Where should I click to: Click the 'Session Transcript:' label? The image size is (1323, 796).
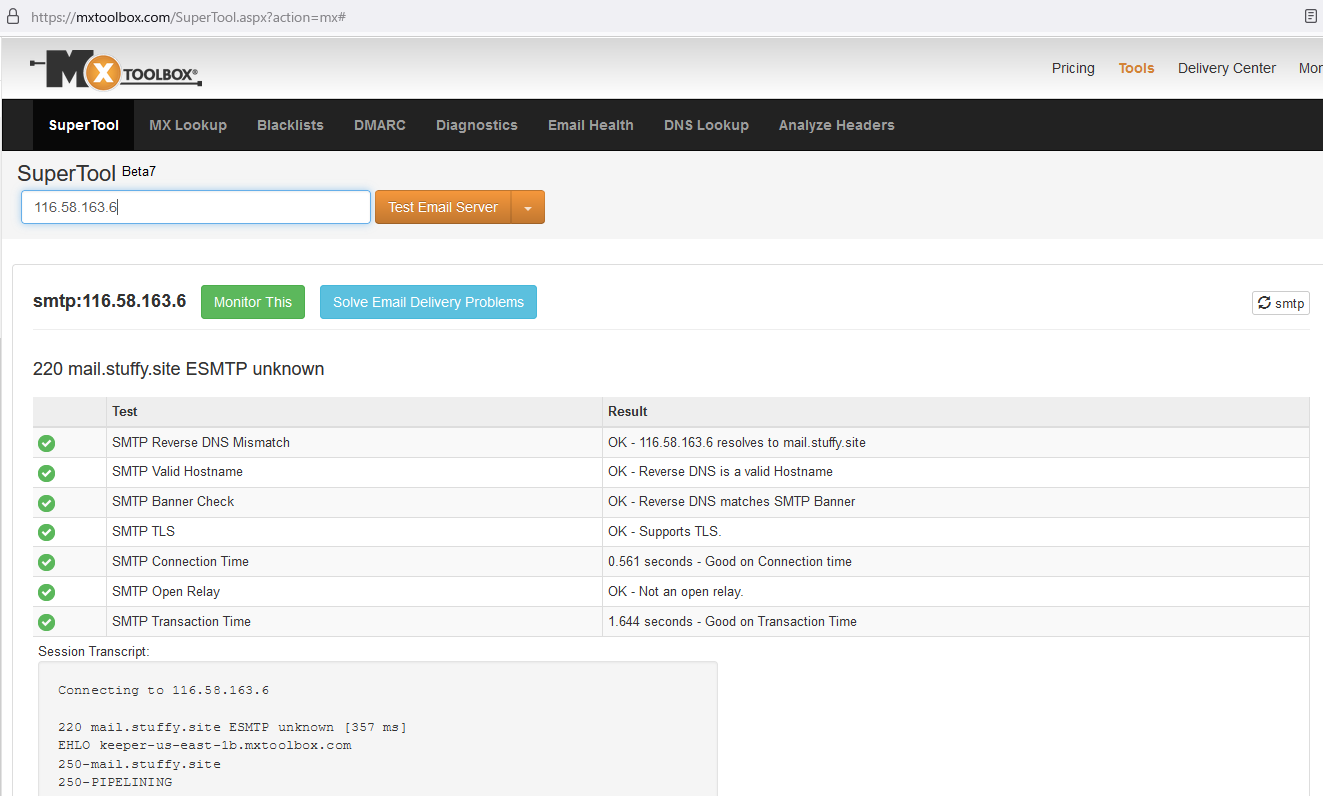94,651
